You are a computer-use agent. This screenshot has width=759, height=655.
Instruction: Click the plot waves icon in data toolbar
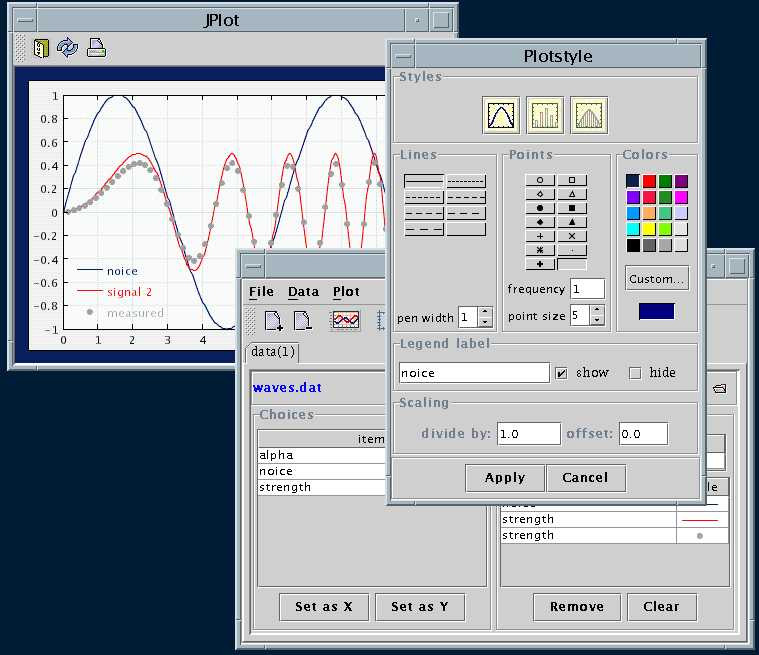[x=345, y=320]
